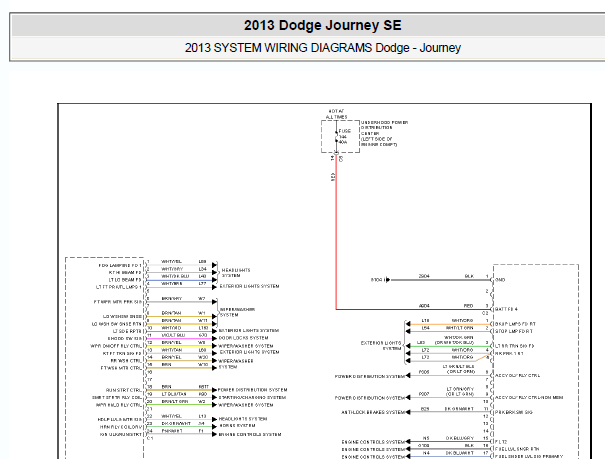
Task: Click the 'DK GRN/WHT' wire color label on right connector
Action: pyautogui.click(x=459, y=409)
